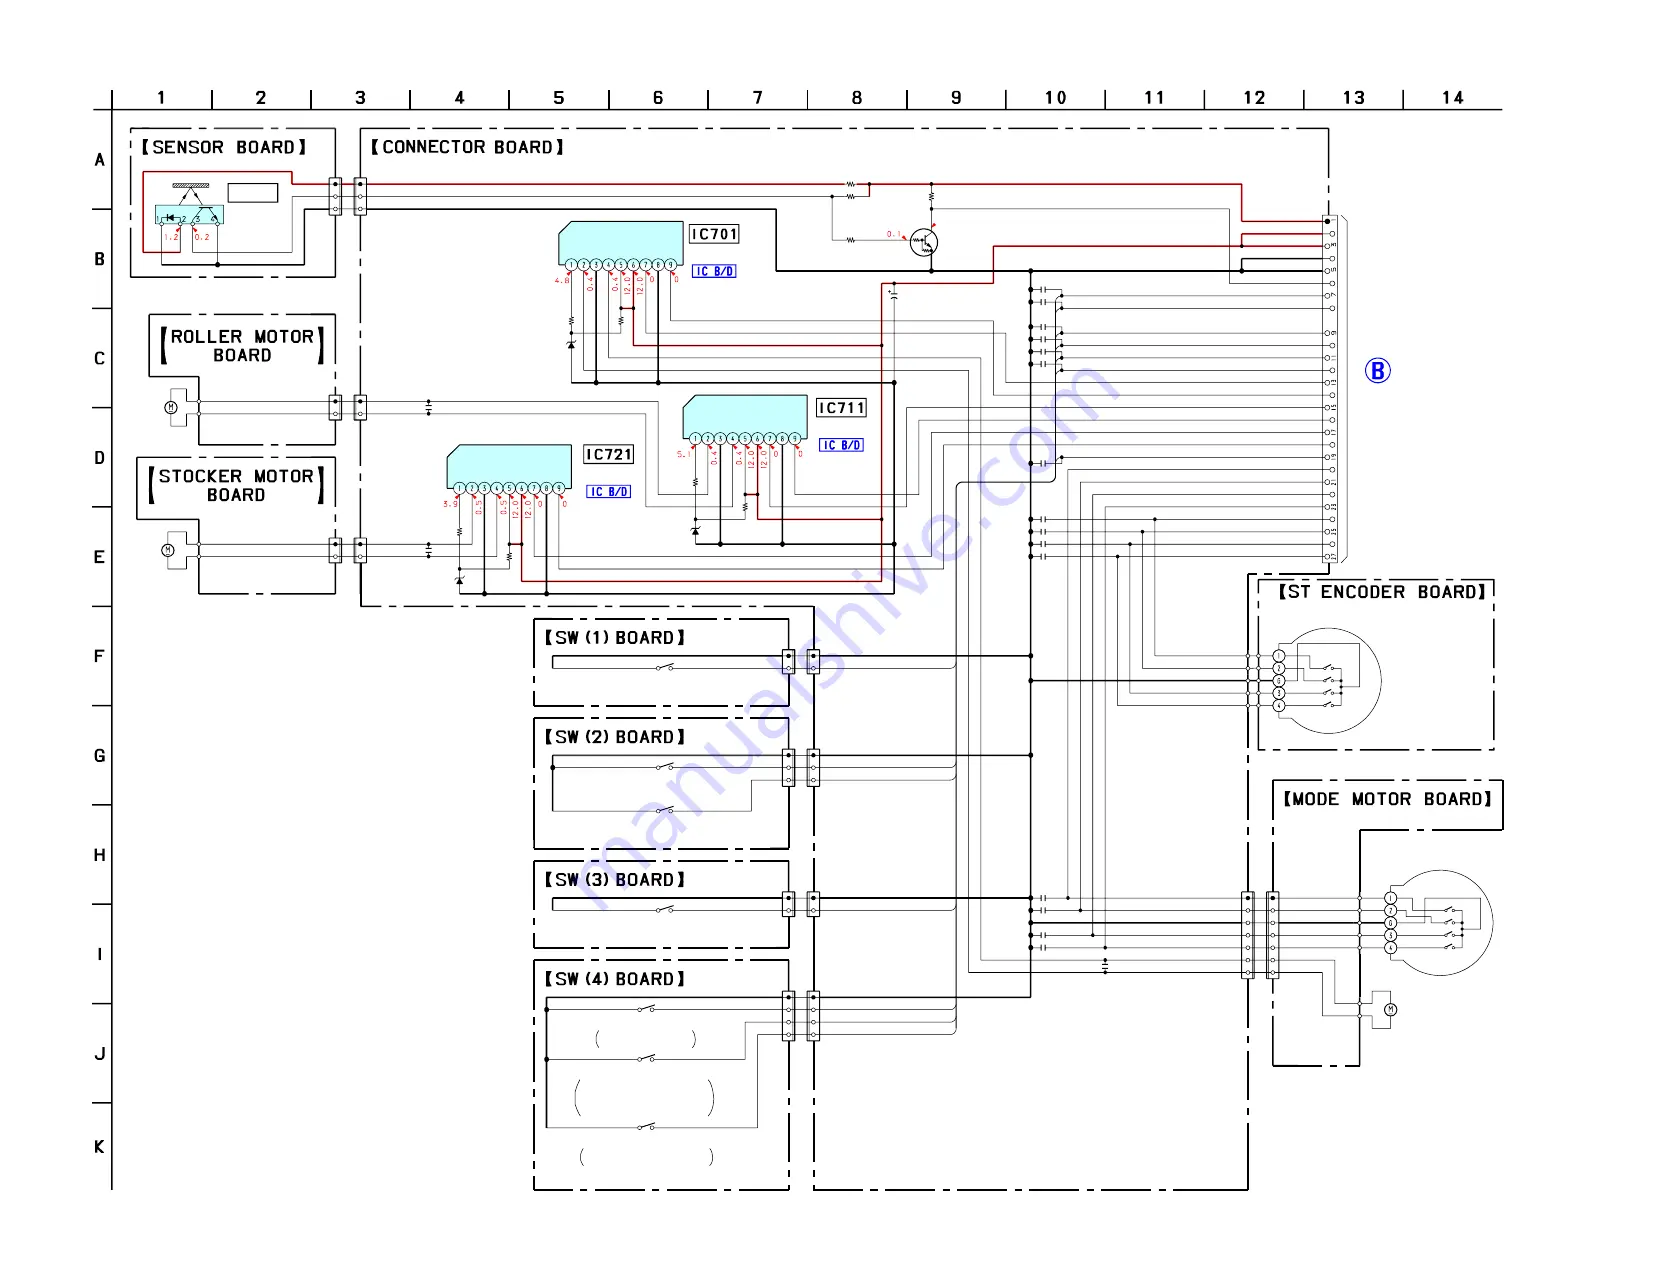Click the ROLLER MOTOR BOARD label
The width and height of the screenshot is (1680, 1263).
[242, 346]
